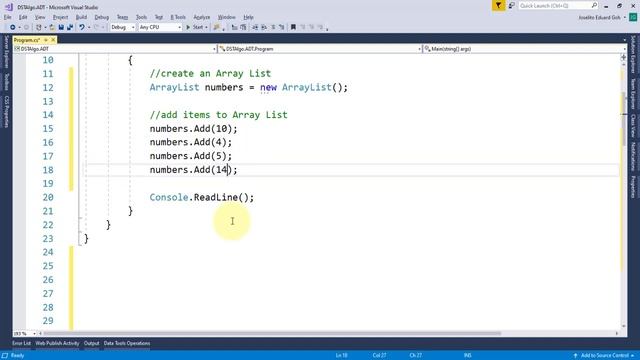
Task: Open the Web Publish Activity panel tab
Action: [x=57, y=343]
